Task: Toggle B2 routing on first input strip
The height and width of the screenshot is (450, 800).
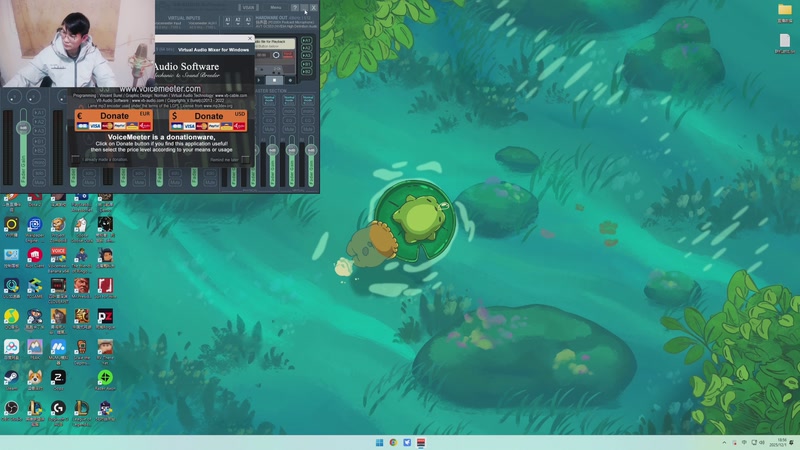Action: pos(39,151)
